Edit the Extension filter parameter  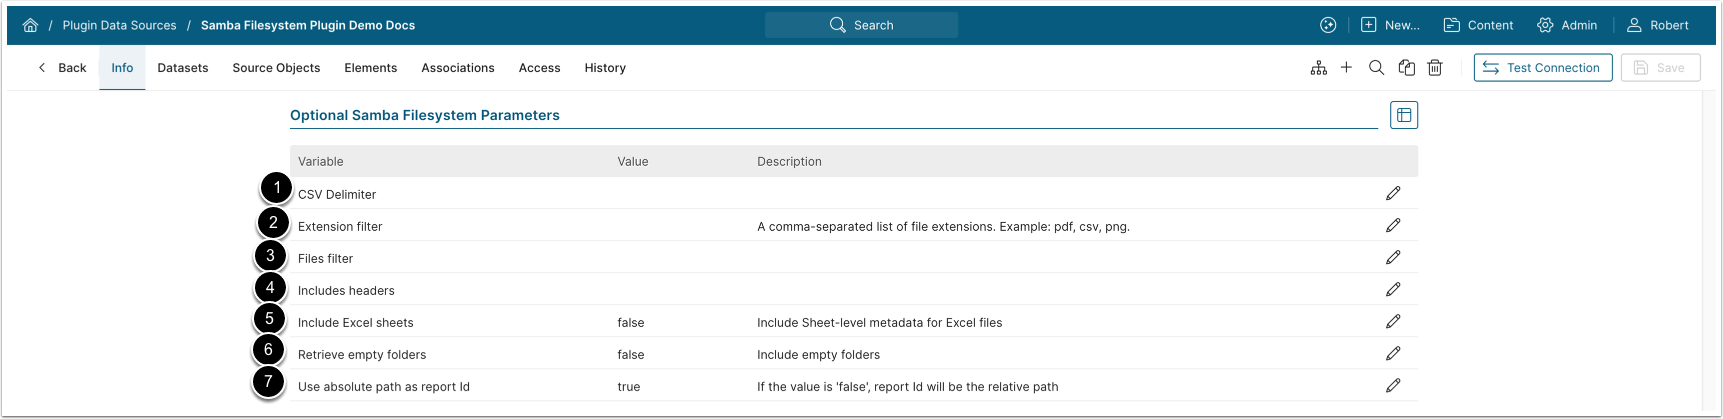[1393, 226]
